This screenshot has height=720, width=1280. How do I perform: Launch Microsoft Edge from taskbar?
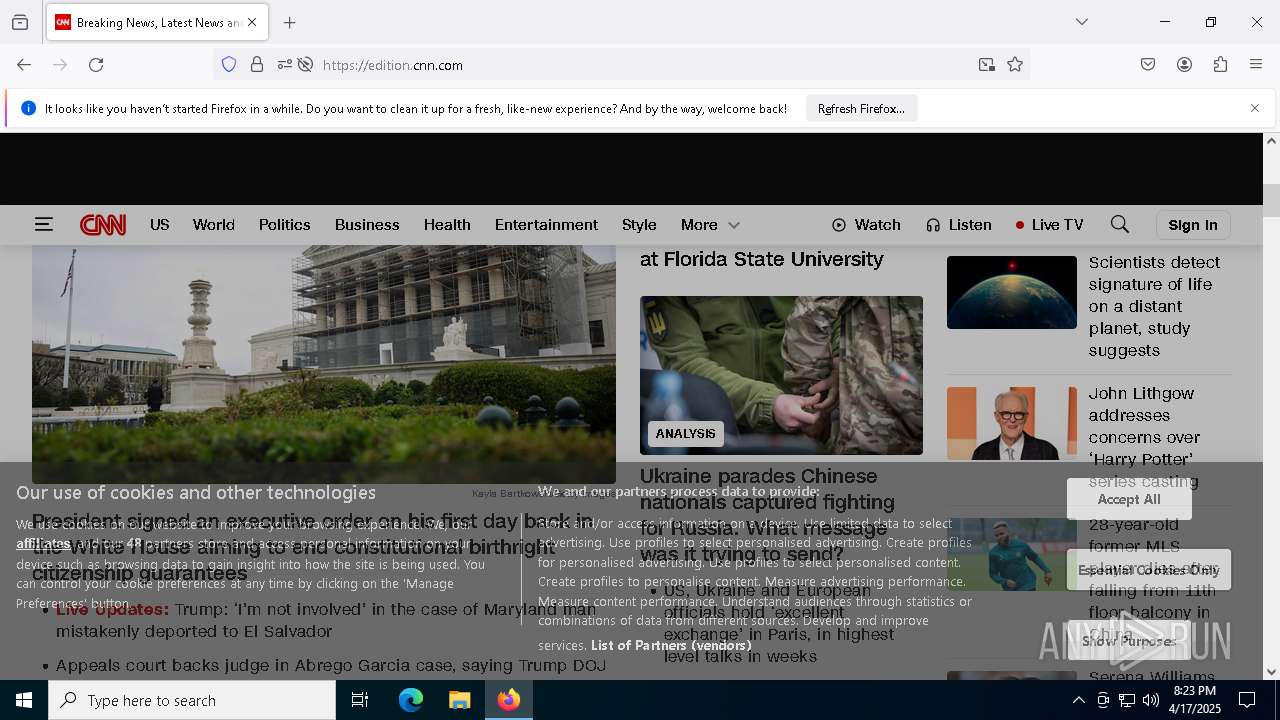click(x=411, y=700)
